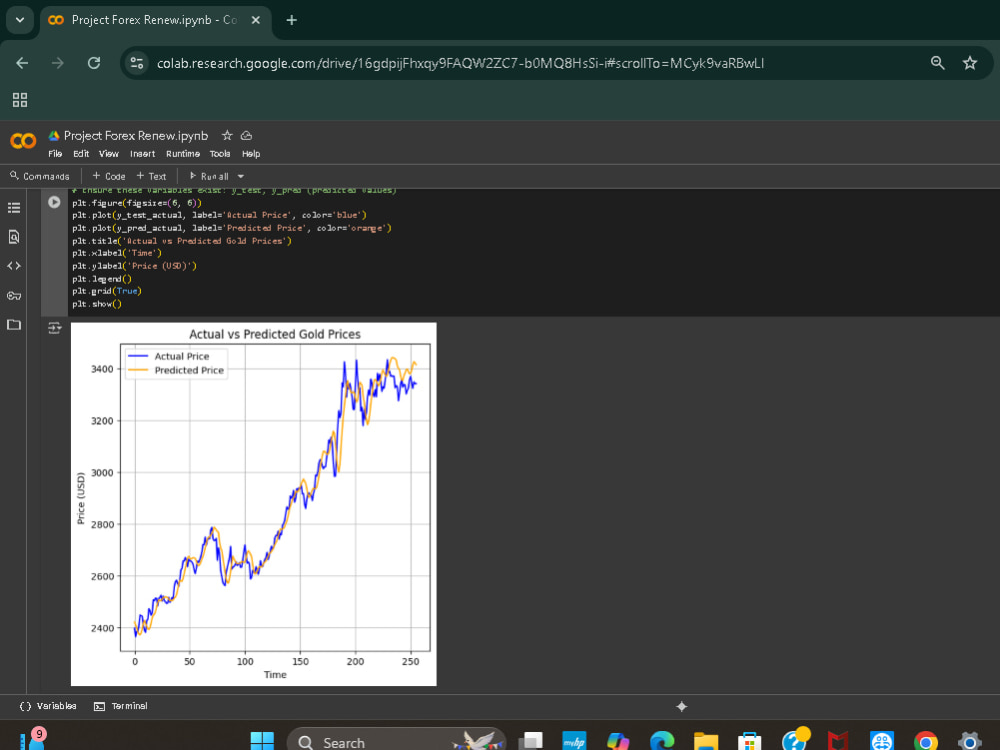Image resolution: width=1000 pixels, height=750 pixels.
Task: Click Run all button
Action: pyautogui.click(x=209, y=176)
